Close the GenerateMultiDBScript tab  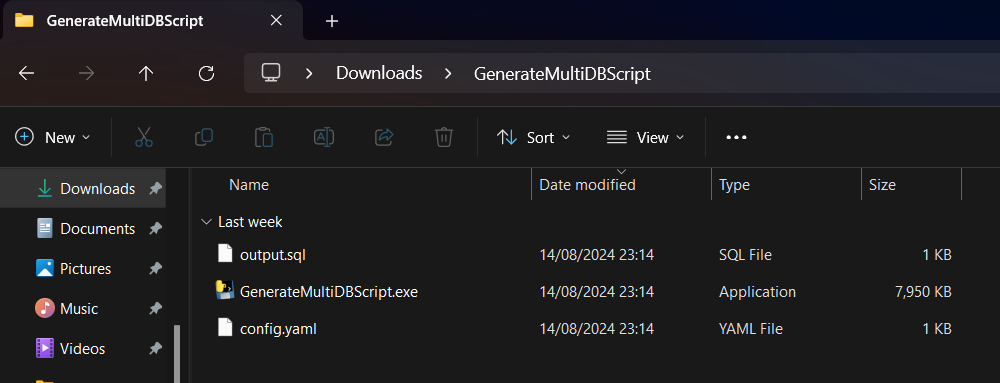(276, 20)
